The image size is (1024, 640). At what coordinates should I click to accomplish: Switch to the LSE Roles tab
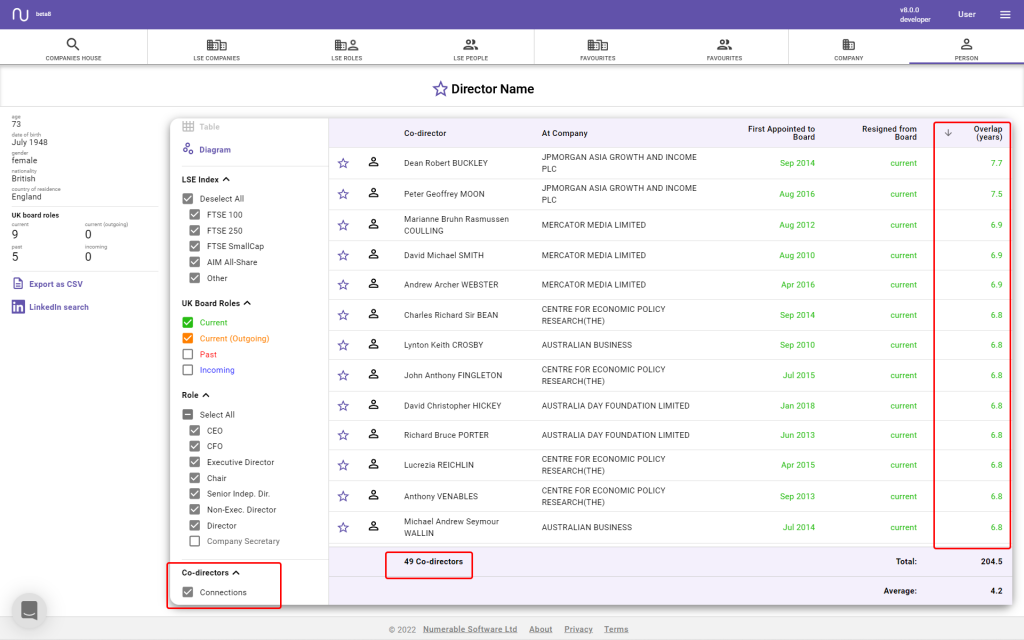point(346,48)
